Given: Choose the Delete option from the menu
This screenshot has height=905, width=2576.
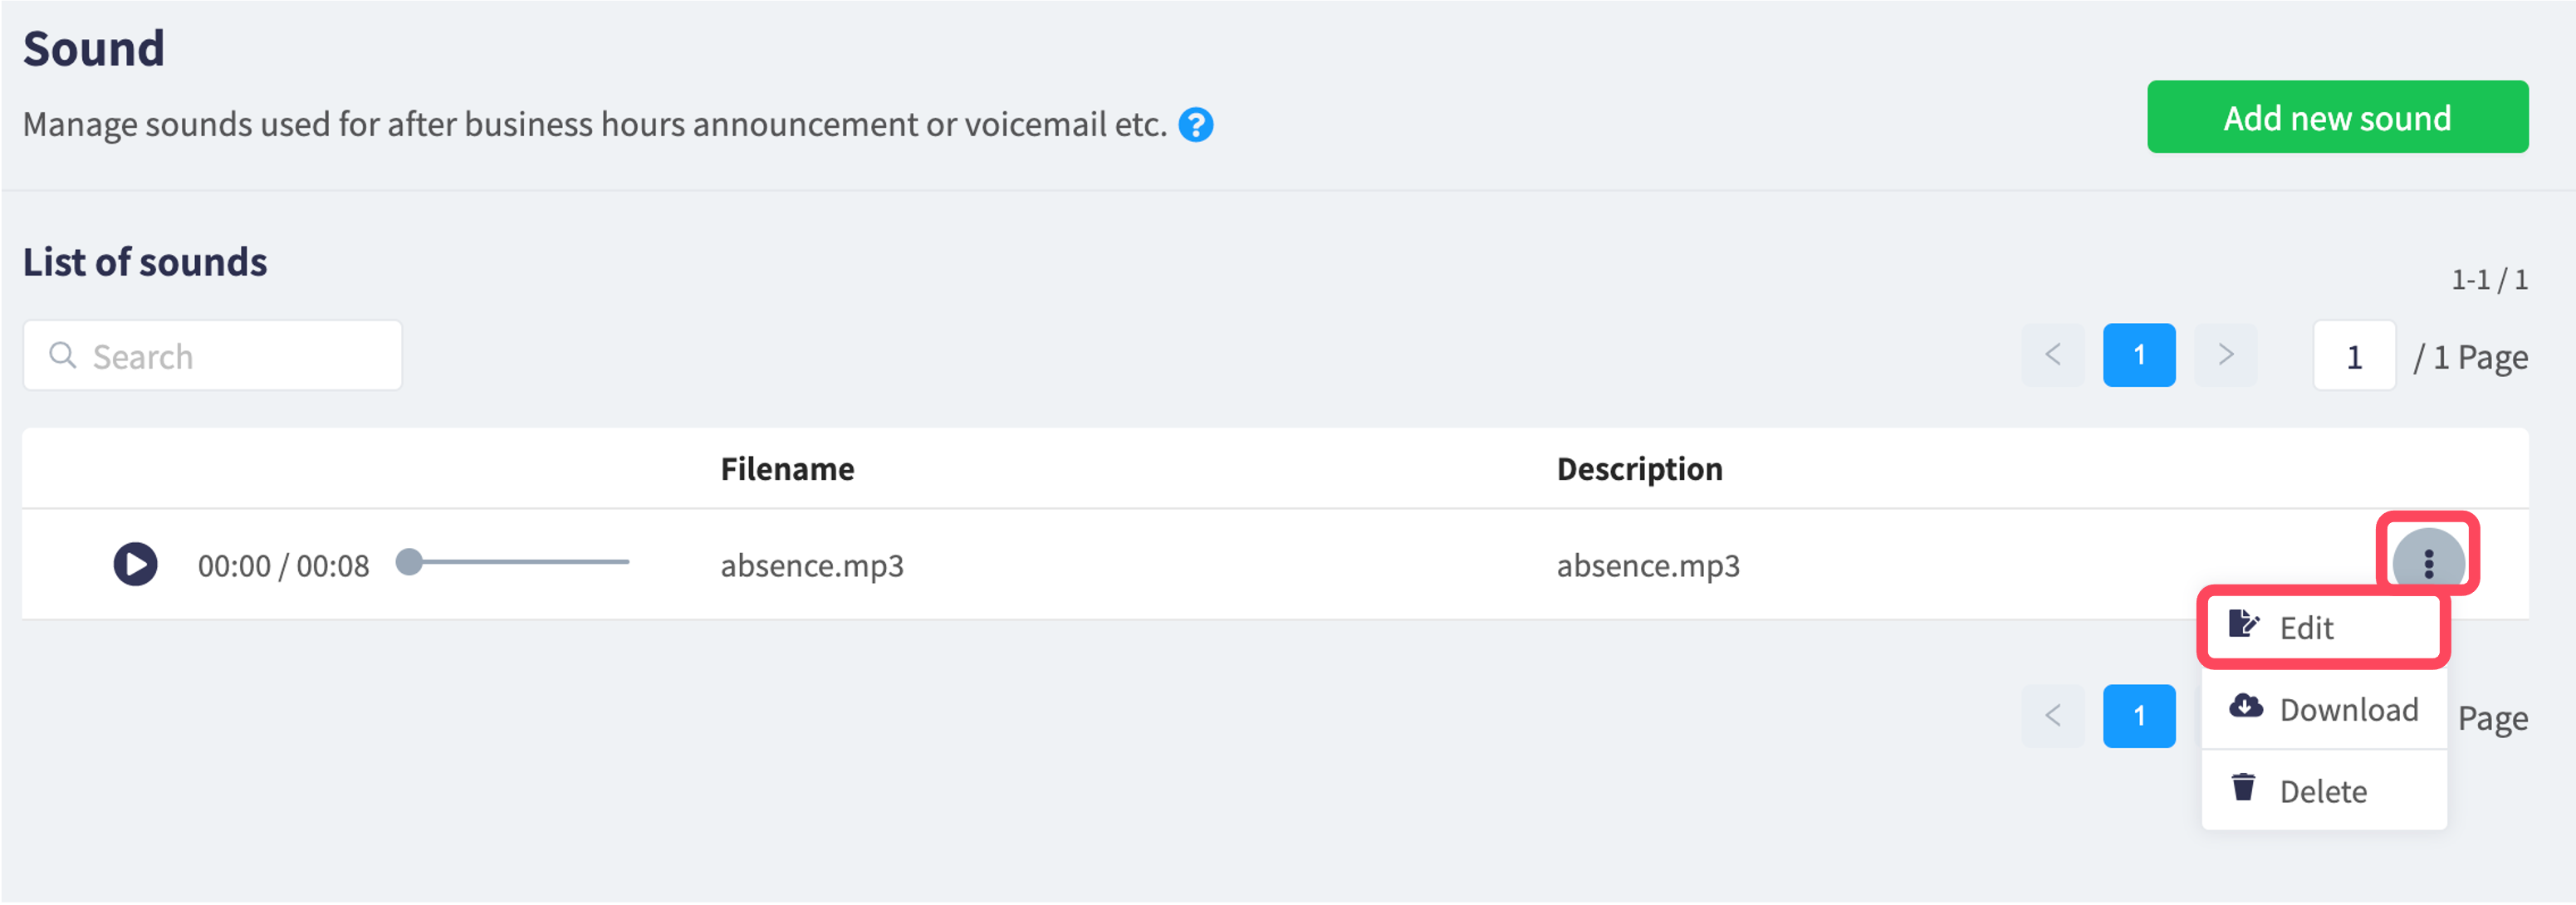Looking at the screenshot, I should click(x=2324, y=790).
